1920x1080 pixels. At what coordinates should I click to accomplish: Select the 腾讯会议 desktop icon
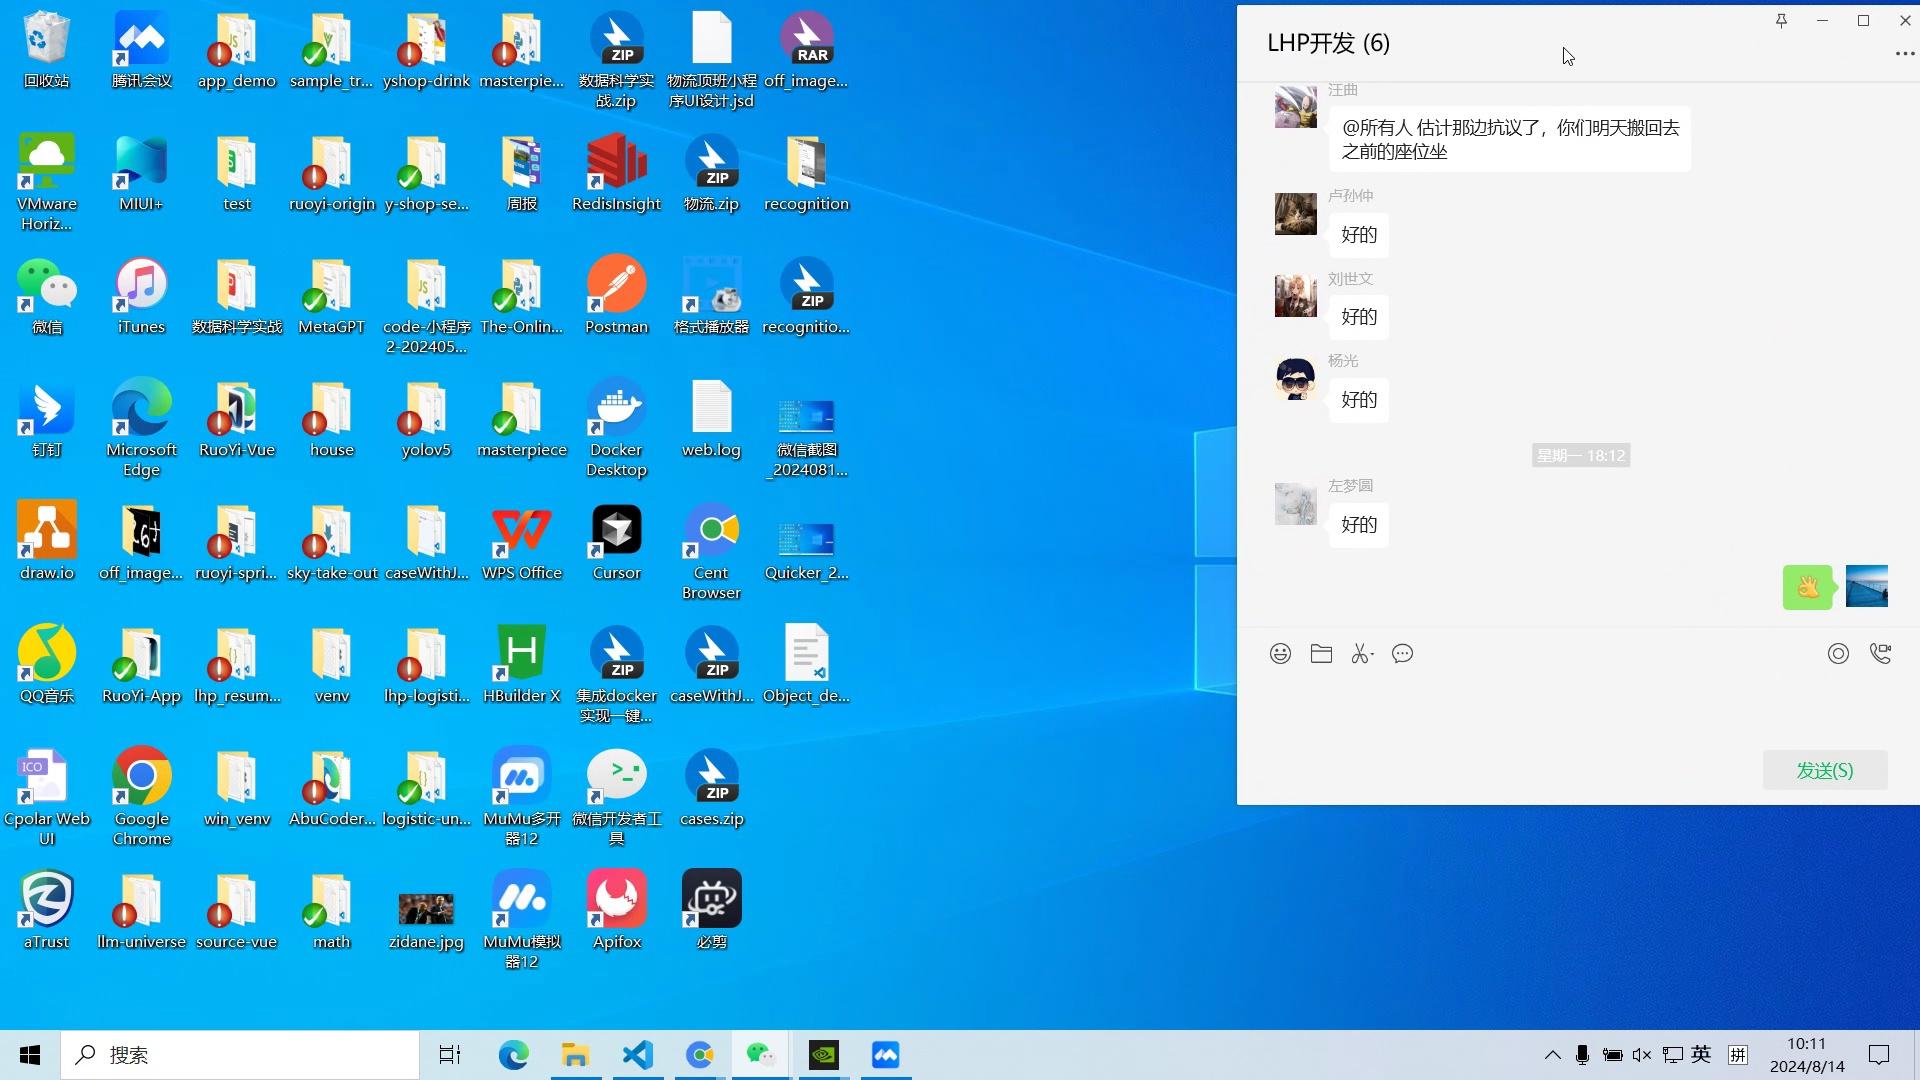tap(141, 50)
